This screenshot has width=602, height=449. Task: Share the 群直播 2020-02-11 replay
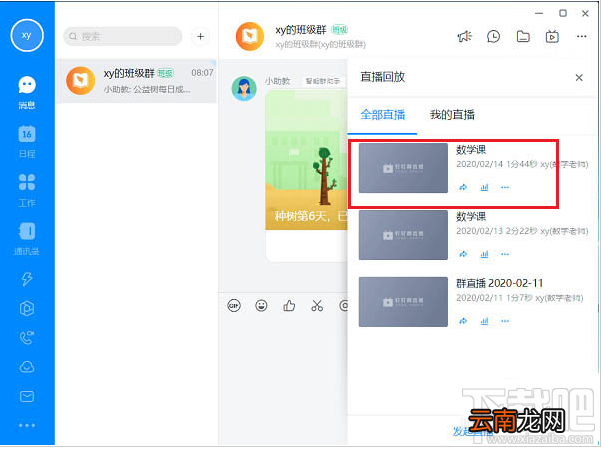(463, 321)
